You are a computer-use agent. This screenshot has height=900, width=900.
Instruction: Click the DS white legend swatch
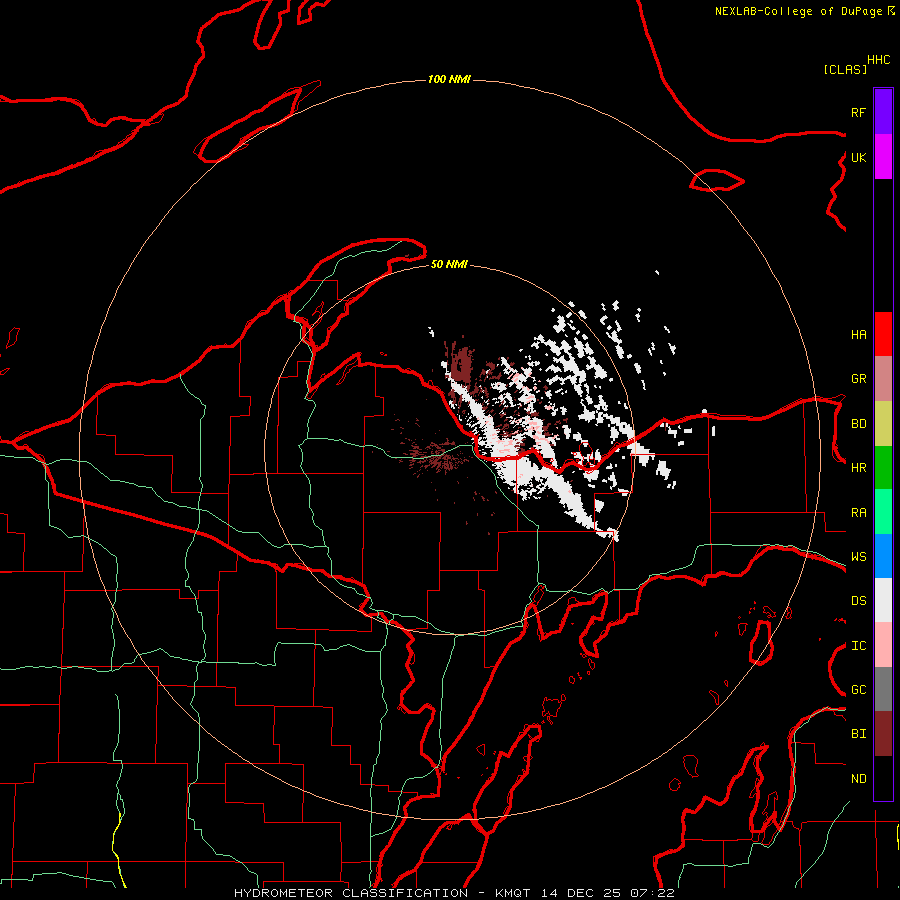883,600
